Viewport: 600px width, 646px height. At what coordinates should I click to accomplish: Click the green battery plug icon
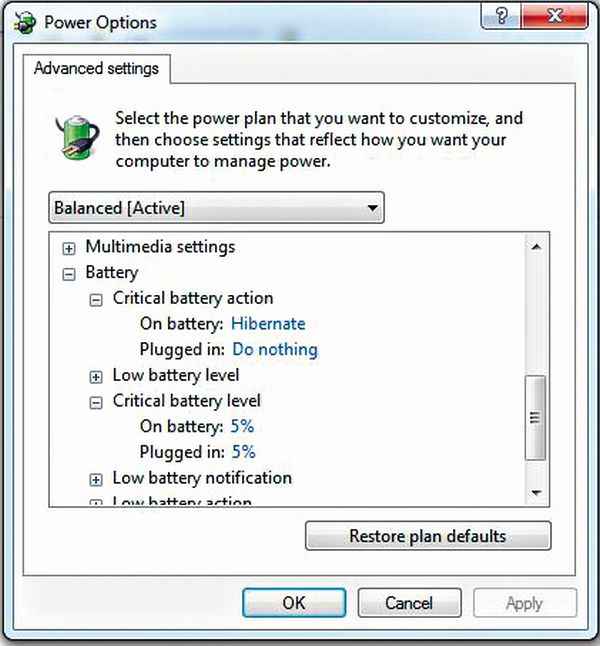[78, 138]
